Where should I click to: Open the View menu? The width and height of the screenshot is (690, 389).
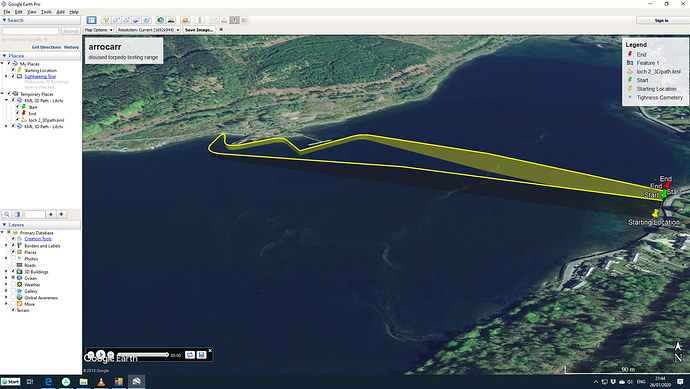32,12
